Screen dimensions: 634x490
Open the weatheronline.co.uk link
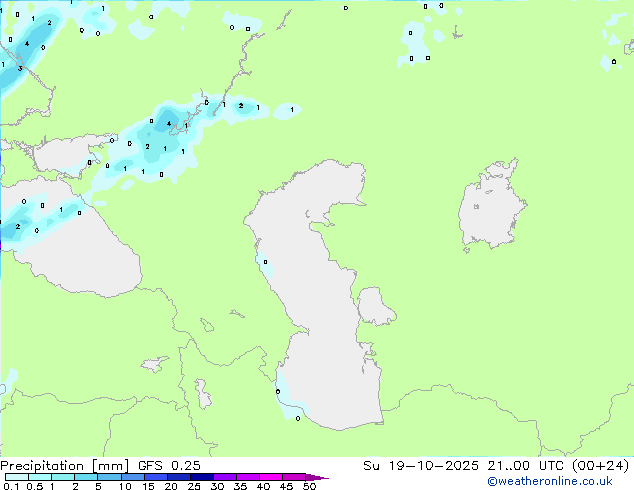pyautogui.click(x=550, y=481)
